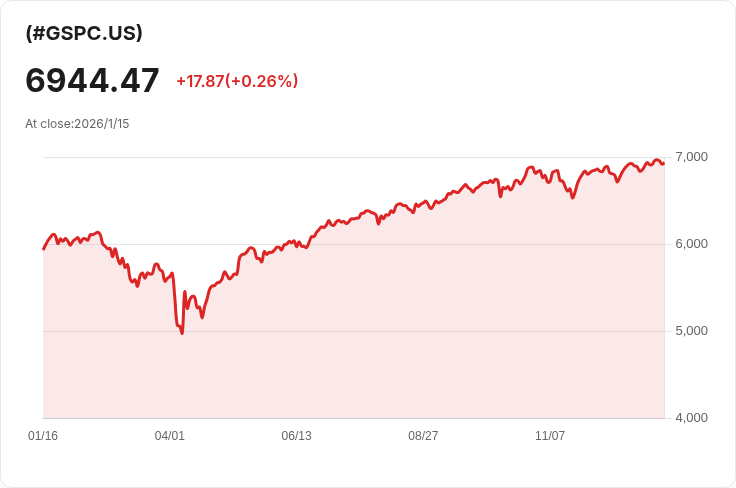Click the 4,000 y-axis label
This screenshot has width=736, height=488.
691,418
